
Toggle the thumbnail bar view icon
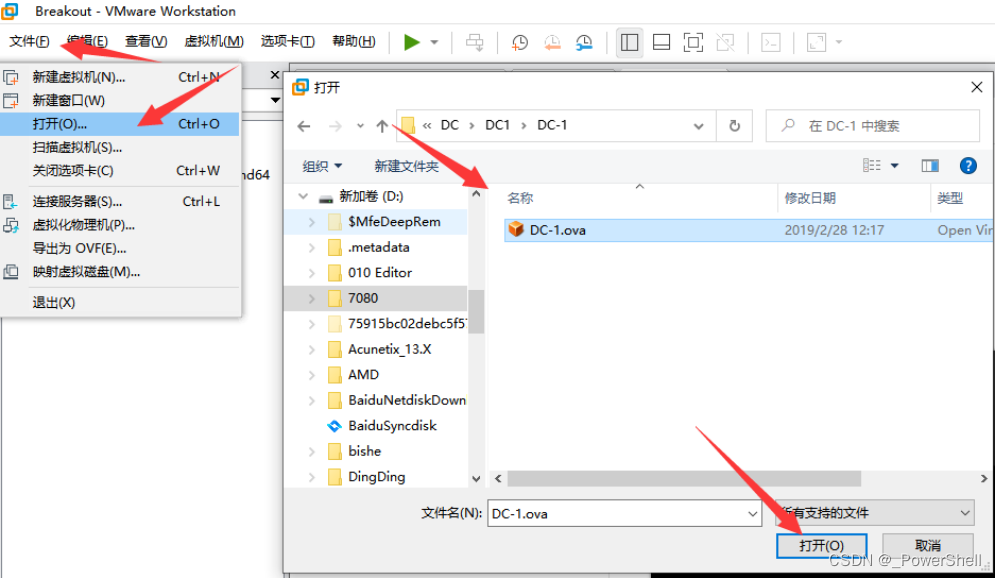point(661,43)
